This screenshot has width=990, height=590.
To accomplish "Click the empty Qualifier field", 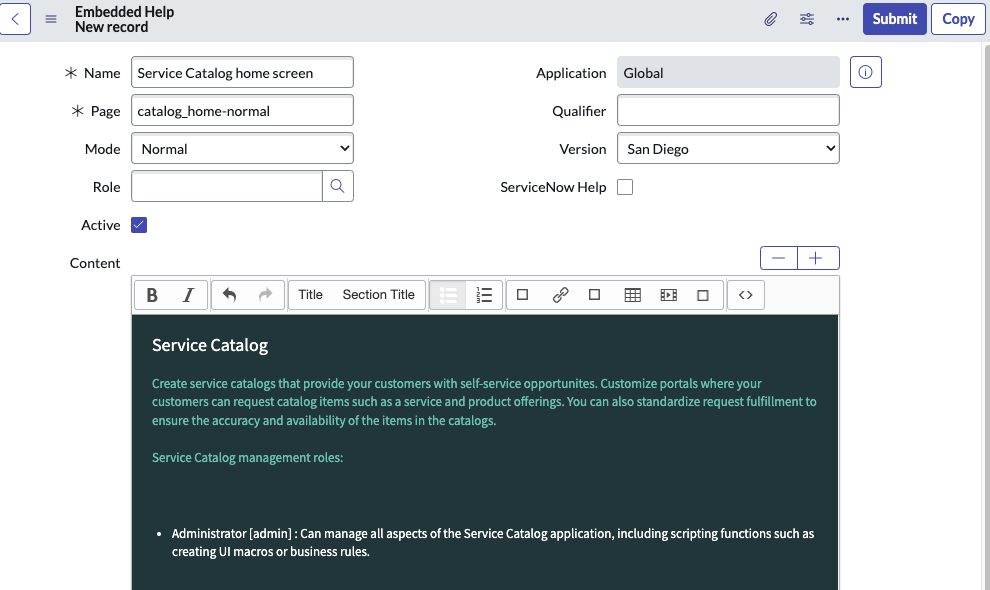I will click(728, 111).
